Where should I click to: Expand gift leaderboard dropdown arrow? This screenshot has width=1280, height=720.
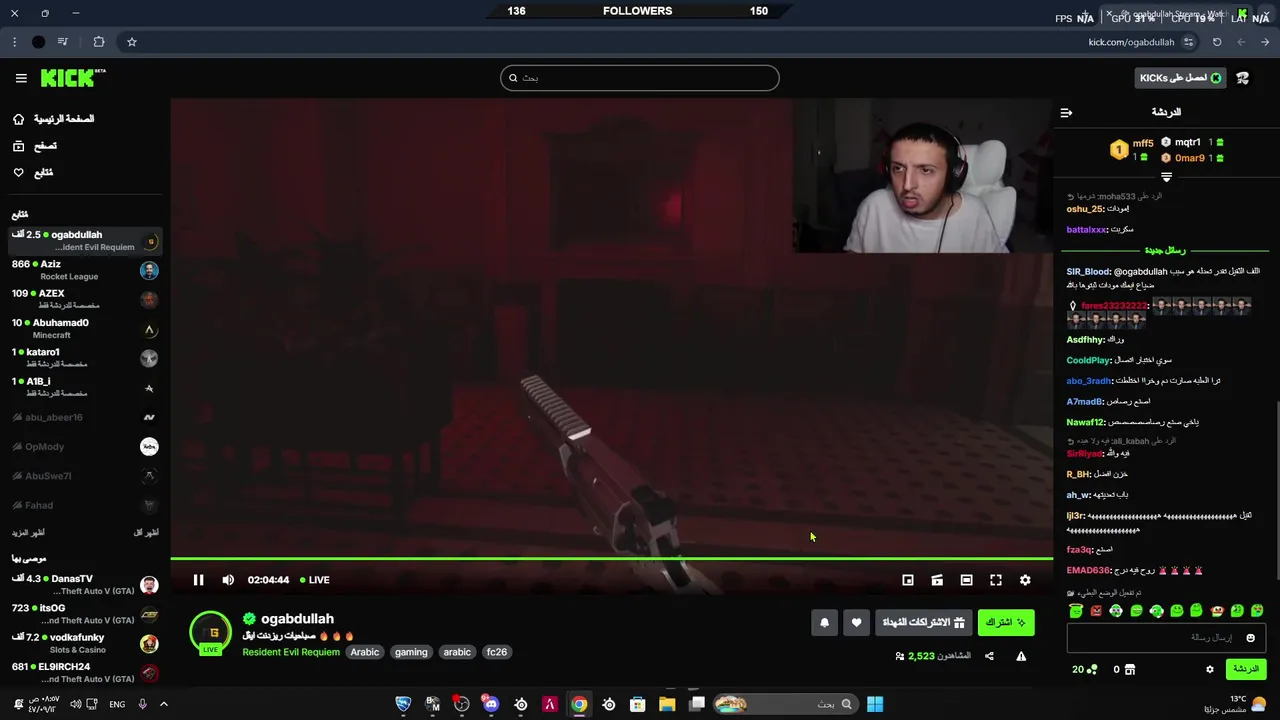pos(1166,177)
